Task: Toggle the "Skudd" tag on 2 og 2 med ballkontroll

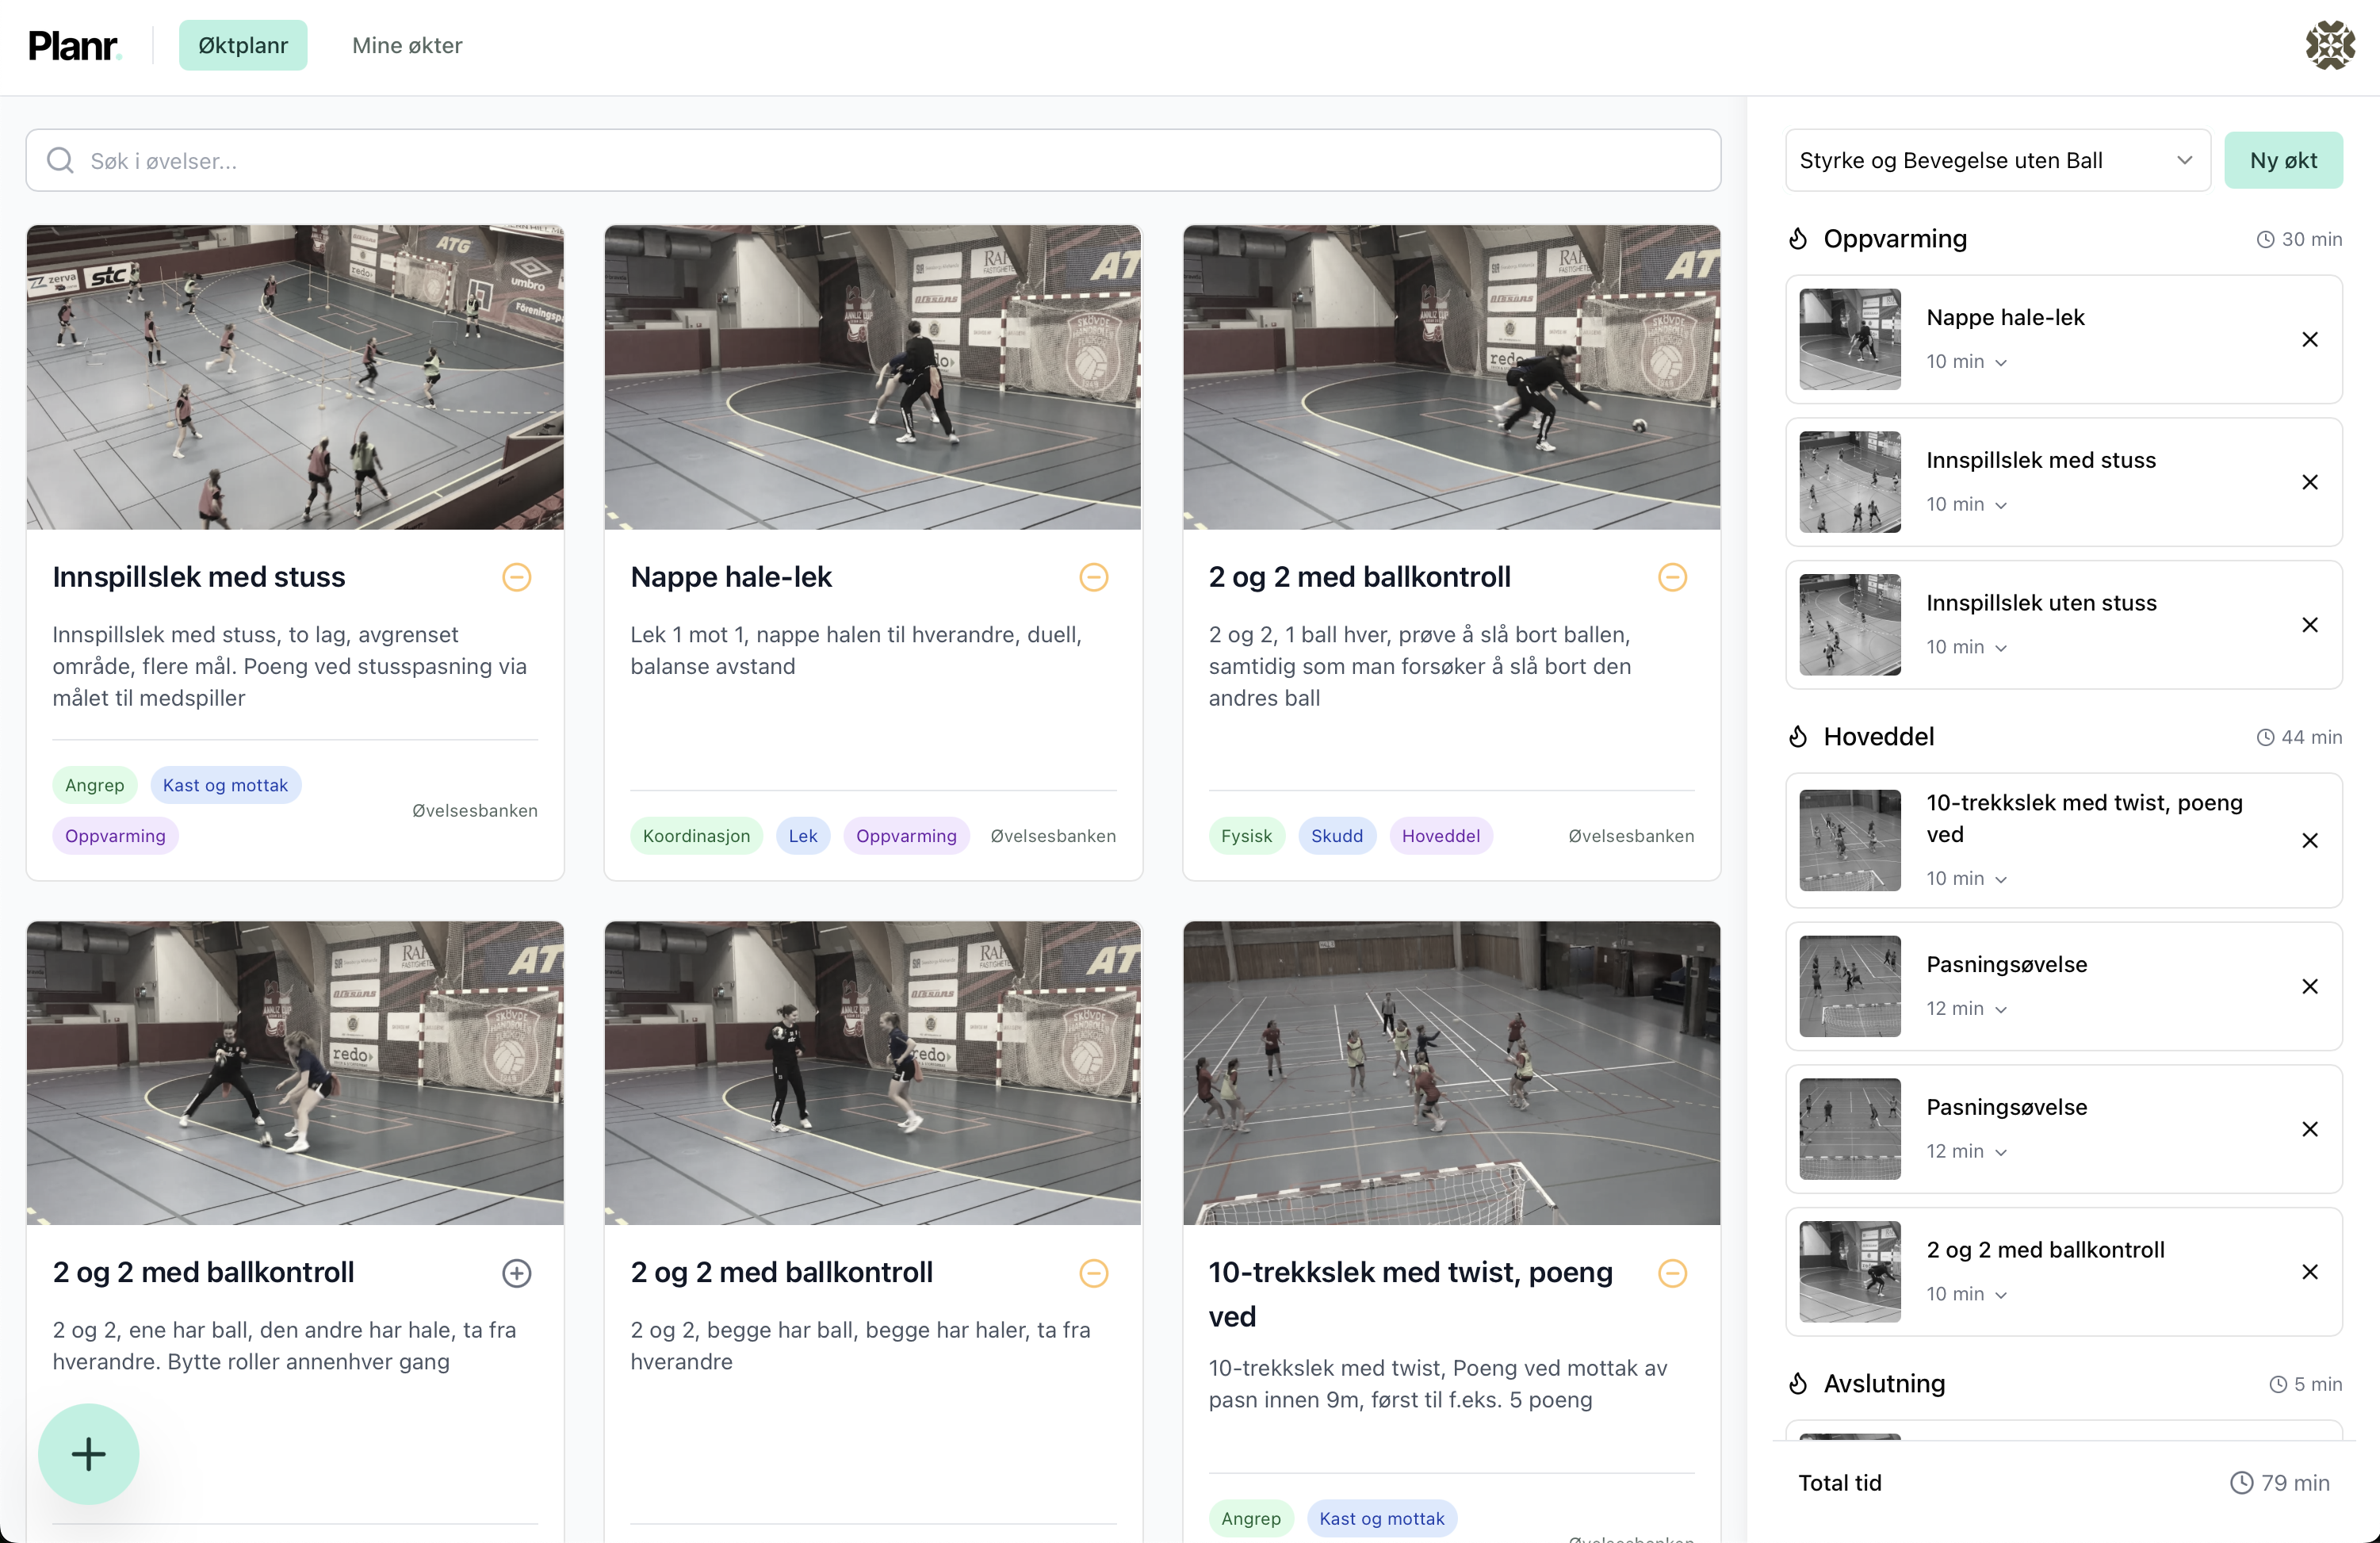Action: [x=1337, y=835]
